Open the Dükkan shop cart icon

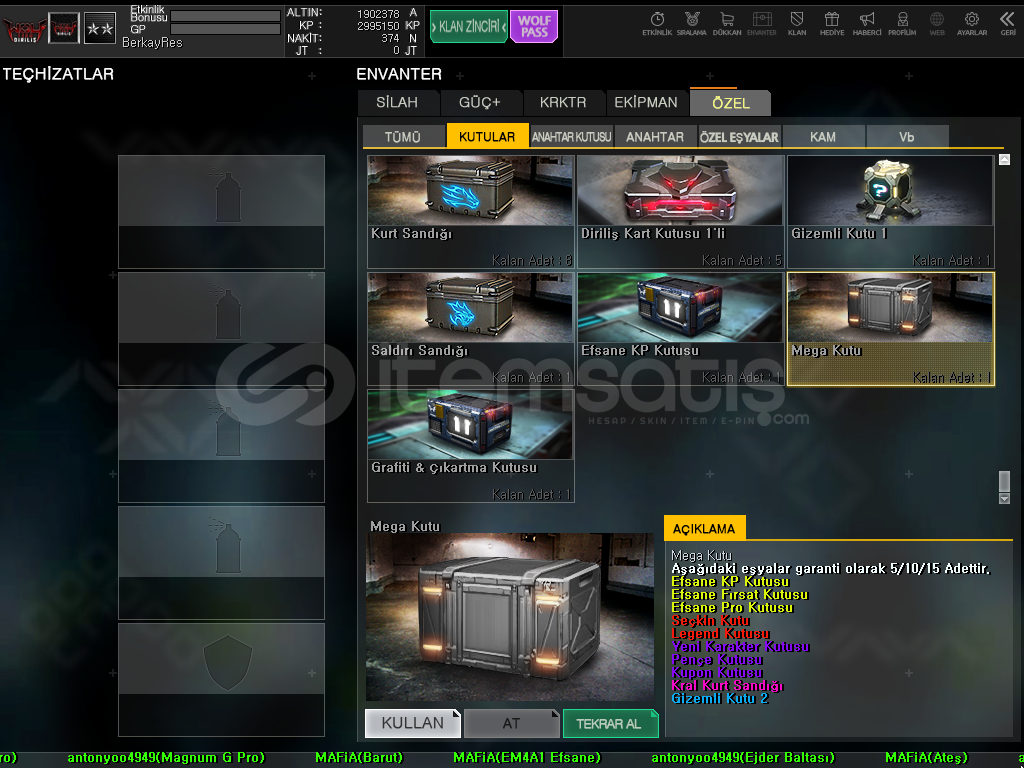[727, 22]
